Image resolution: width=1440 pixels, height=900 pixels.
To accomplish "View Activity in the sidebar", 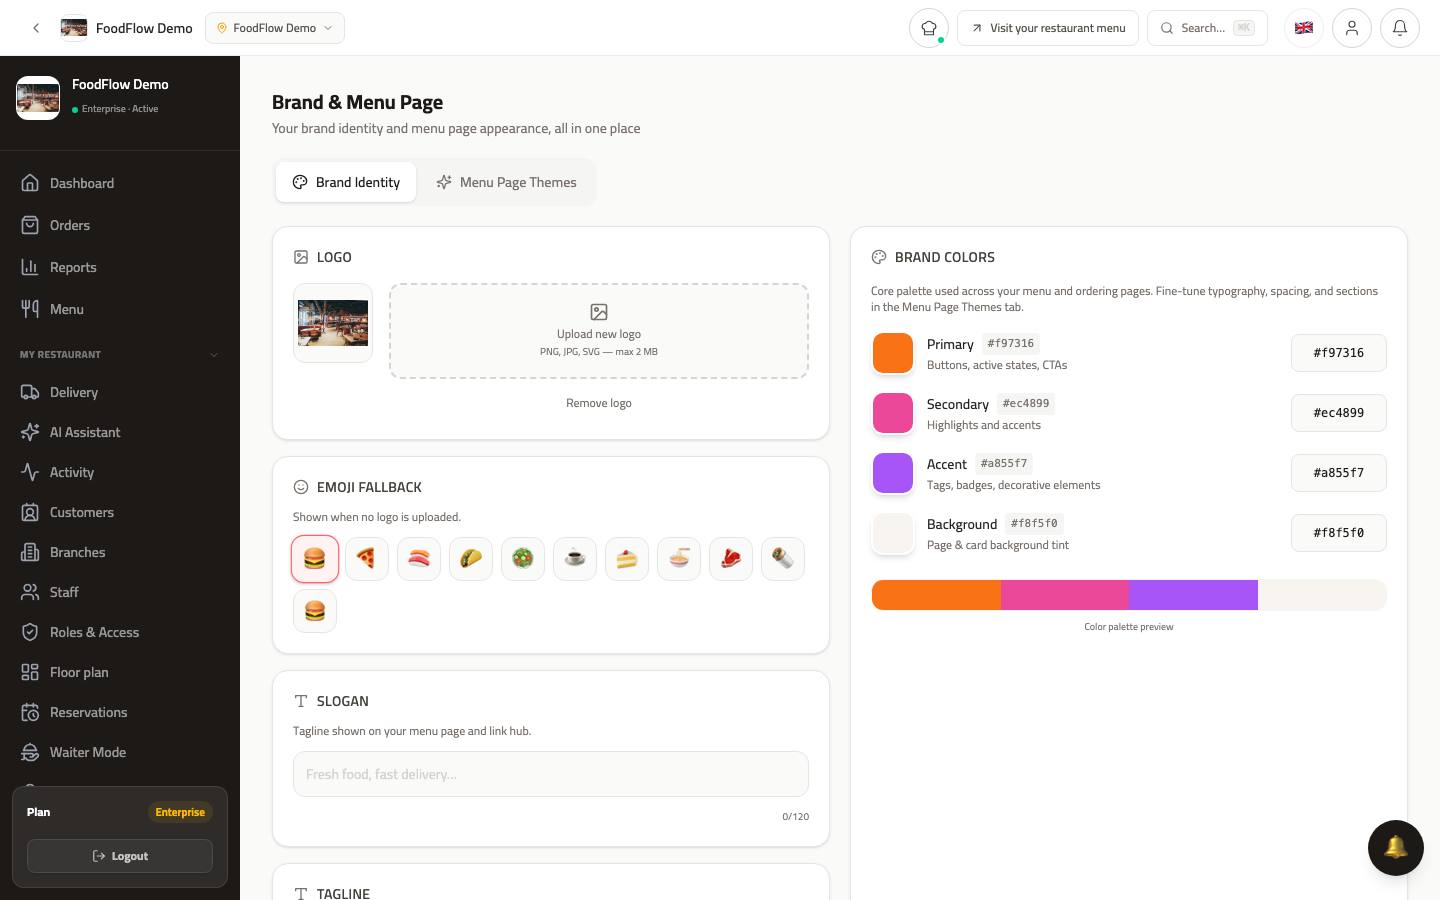I will click(x=120, y=472).
